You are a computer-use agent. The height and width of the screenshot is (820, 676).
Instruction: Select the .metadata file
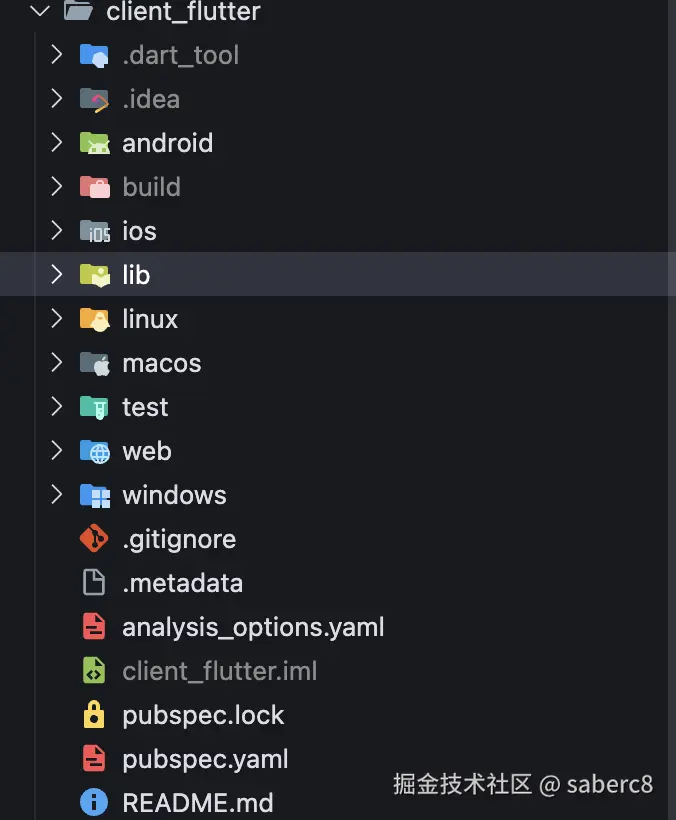182,583
